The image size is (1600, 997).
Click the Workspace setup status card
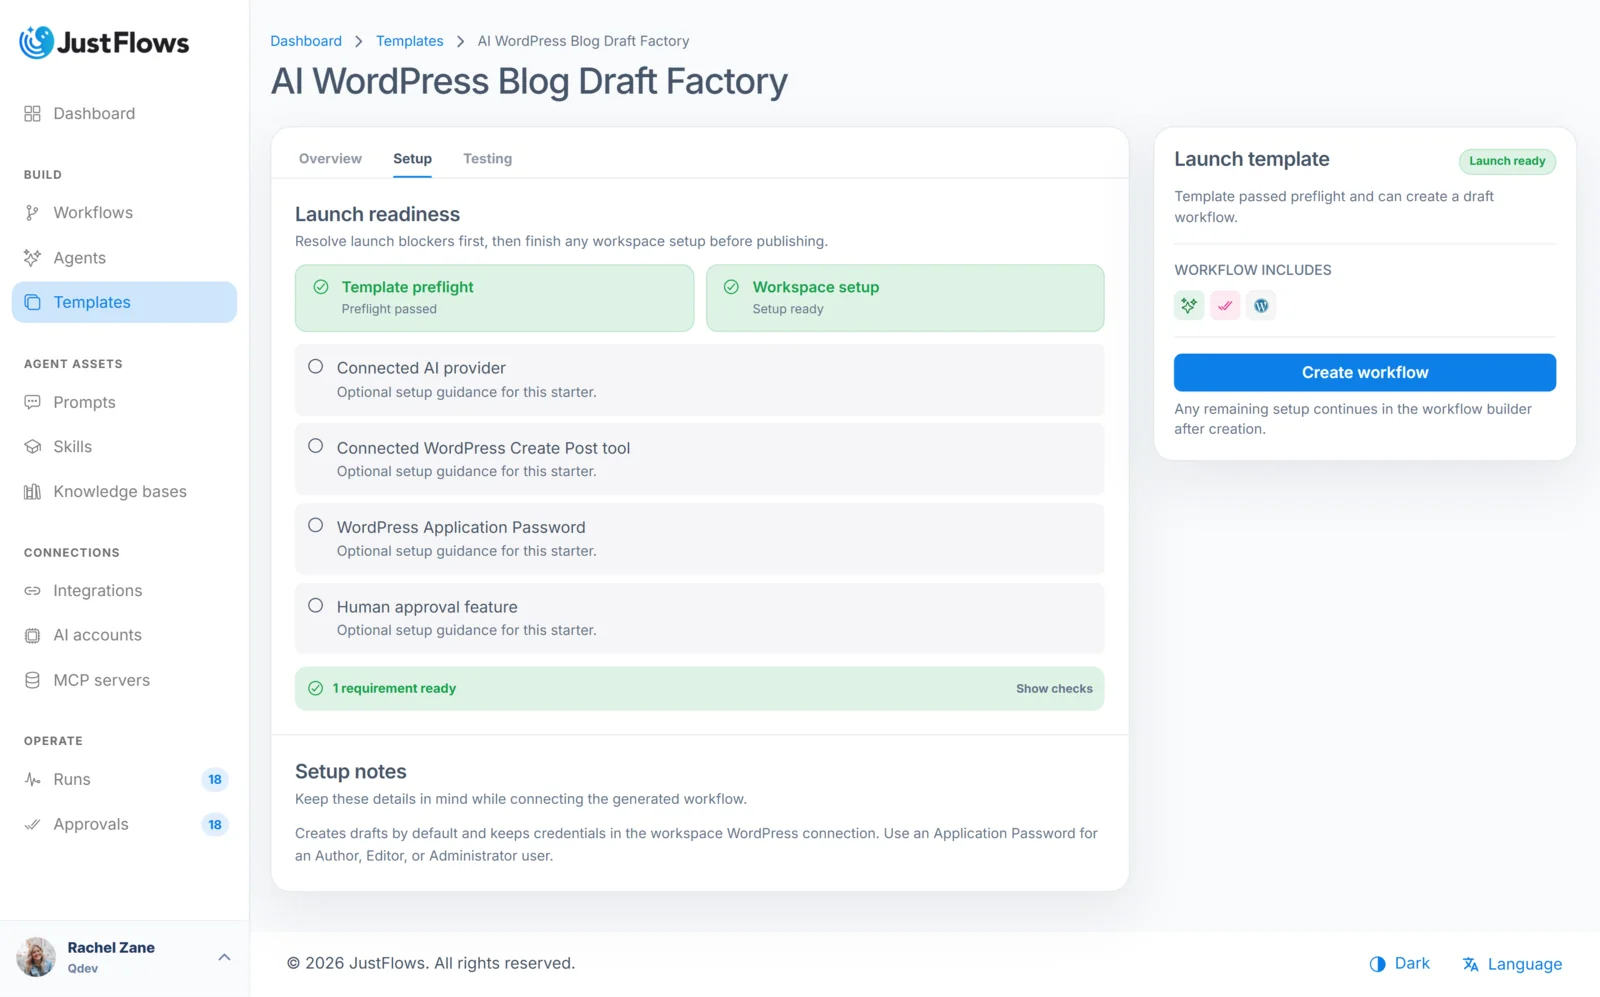click(x=905, y=298)
